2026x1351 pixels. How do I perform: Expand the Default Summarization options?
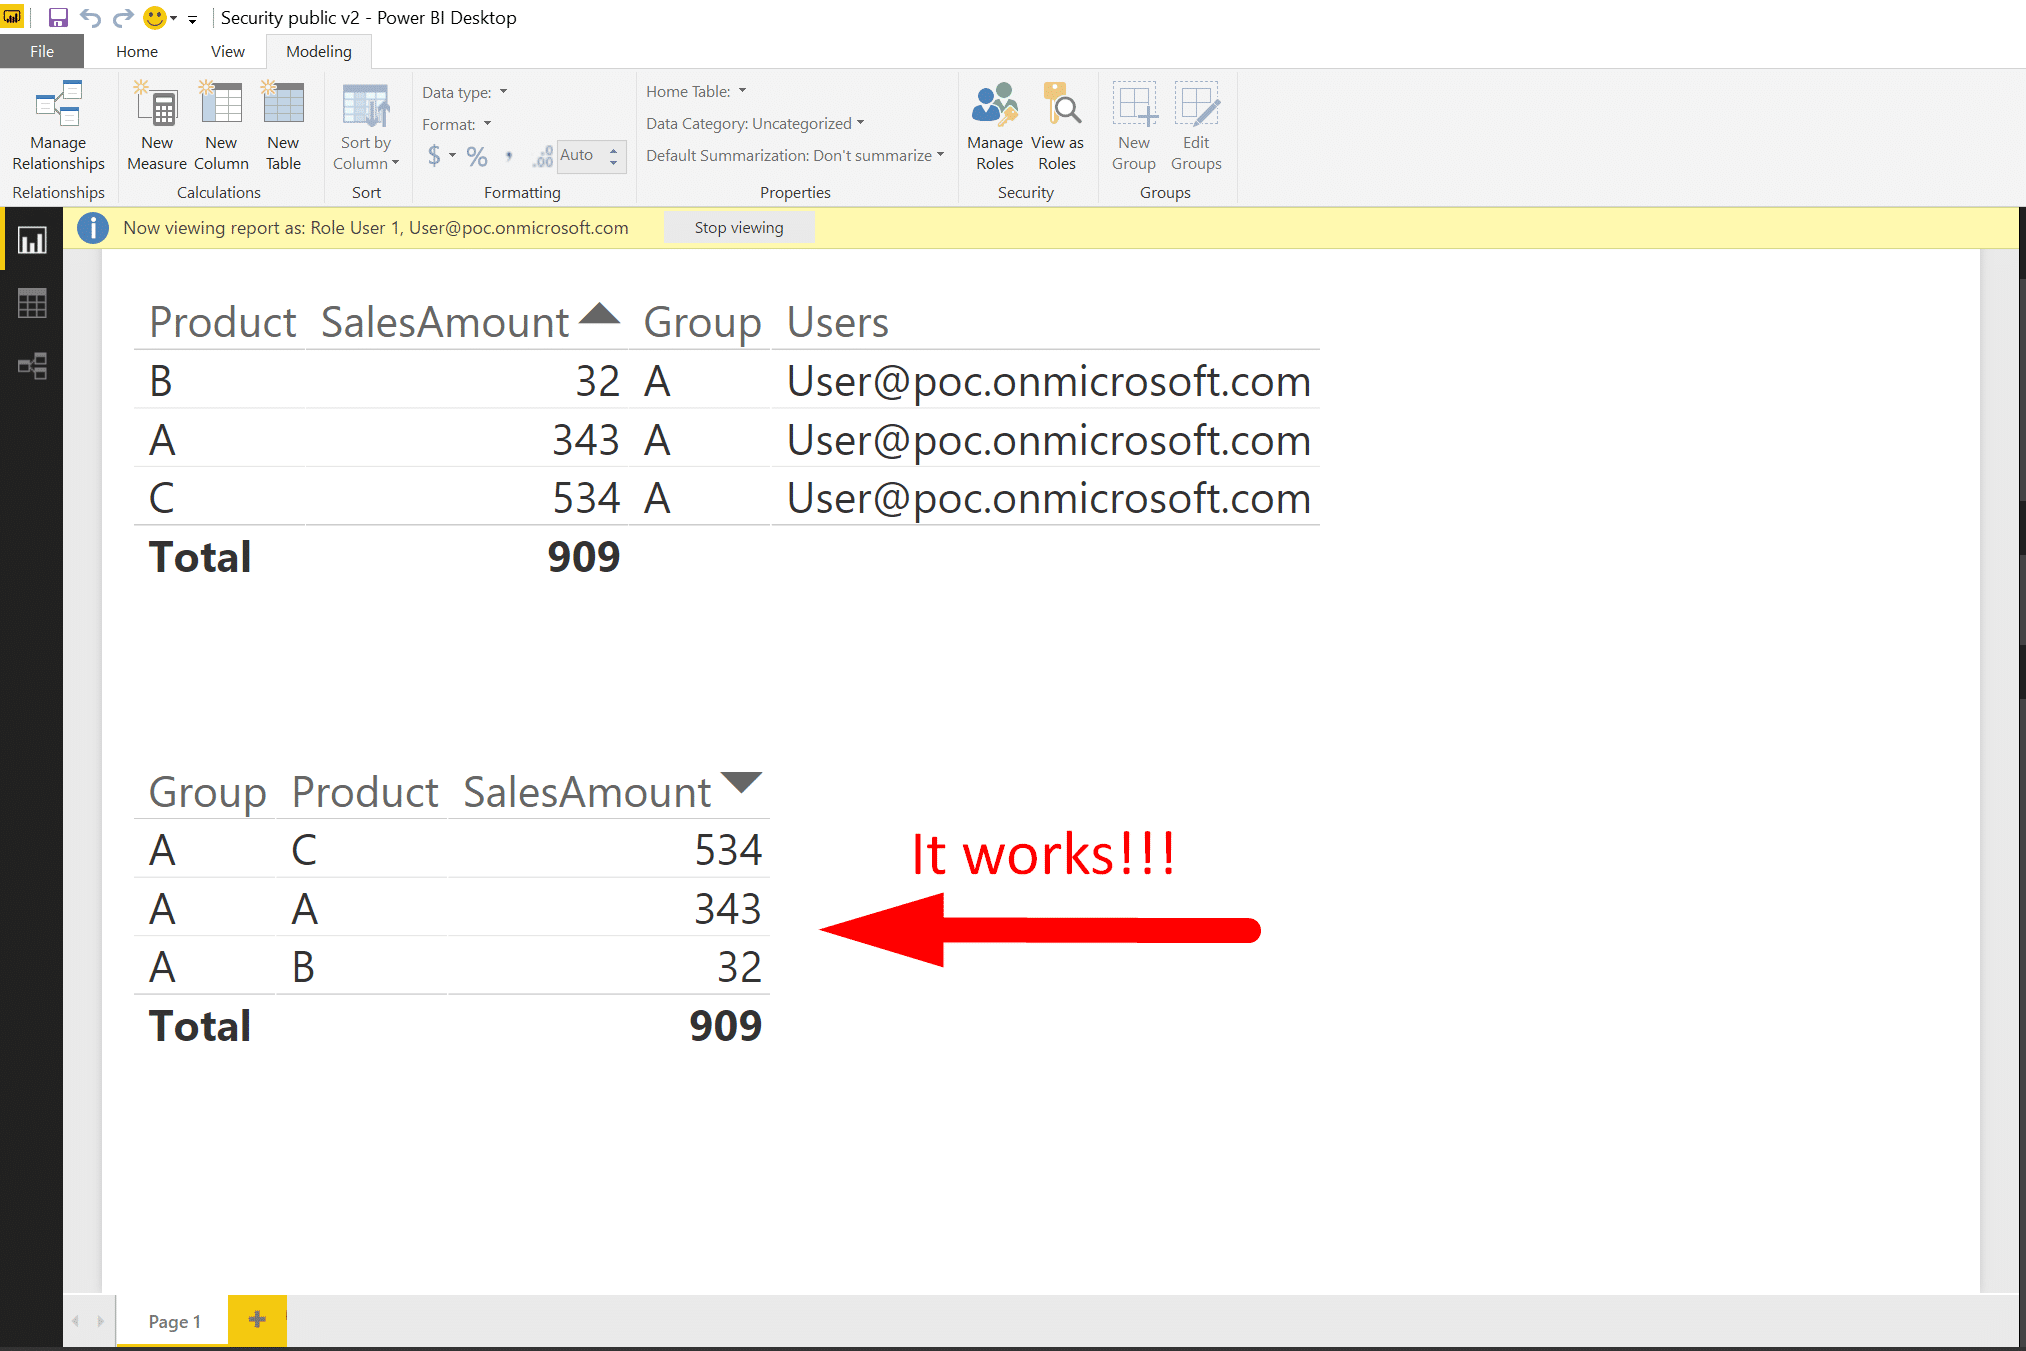tap(938, 155)
